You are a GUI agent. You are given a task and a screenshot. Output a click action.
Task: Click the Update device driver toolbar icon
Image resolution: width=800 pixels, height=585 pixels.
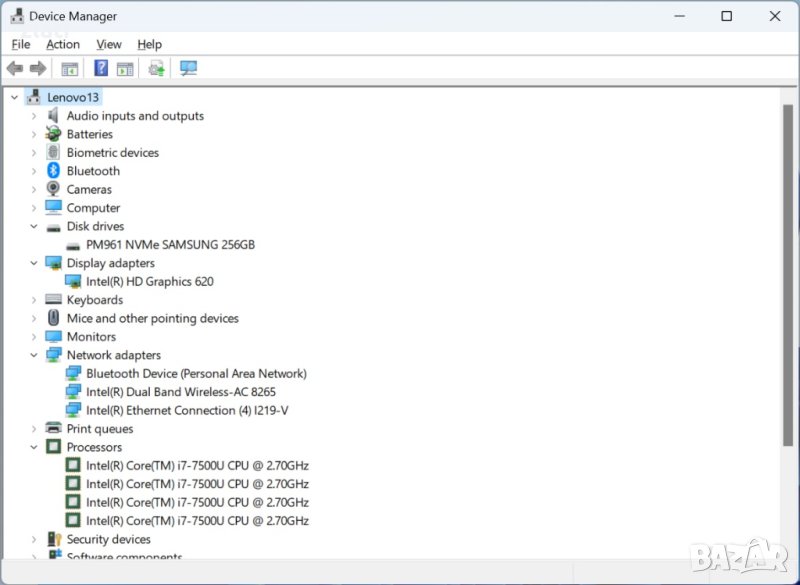click(156, 68)
